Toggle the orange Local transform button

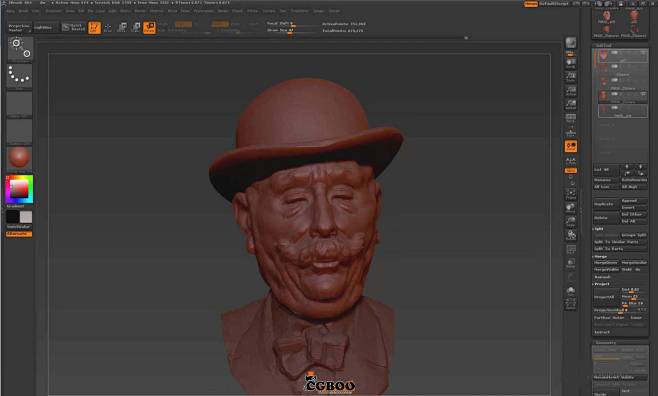coord(571,146)
